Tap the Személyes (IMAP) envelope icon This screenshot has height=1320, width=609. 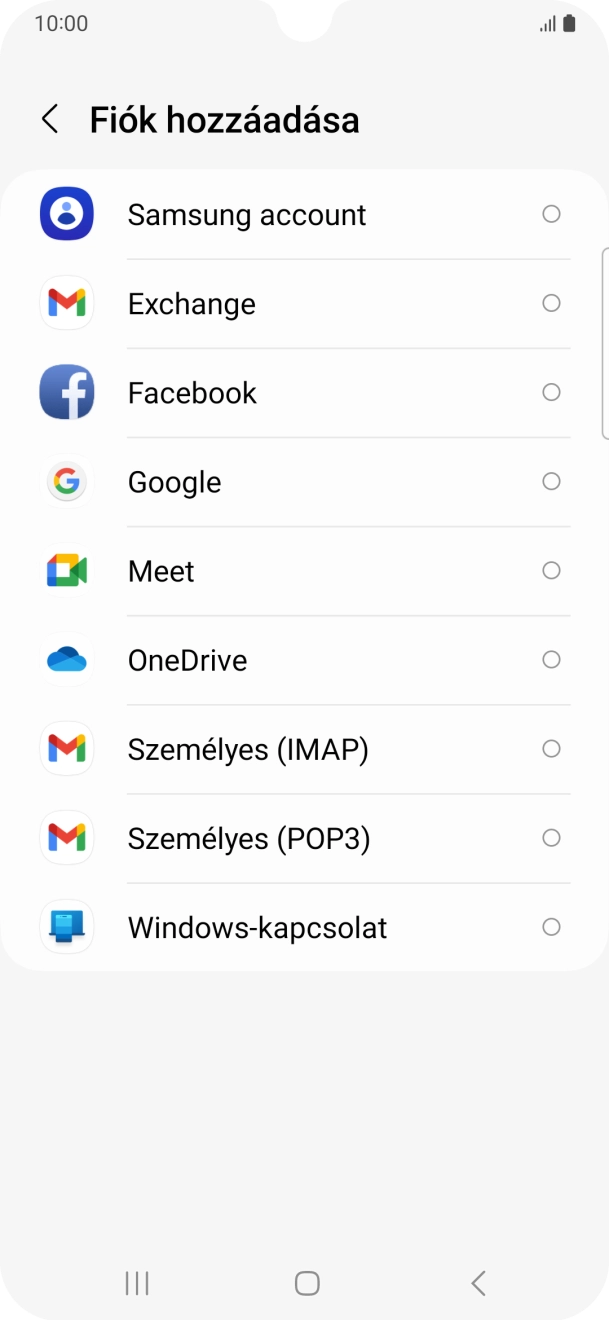pos(66,748)
